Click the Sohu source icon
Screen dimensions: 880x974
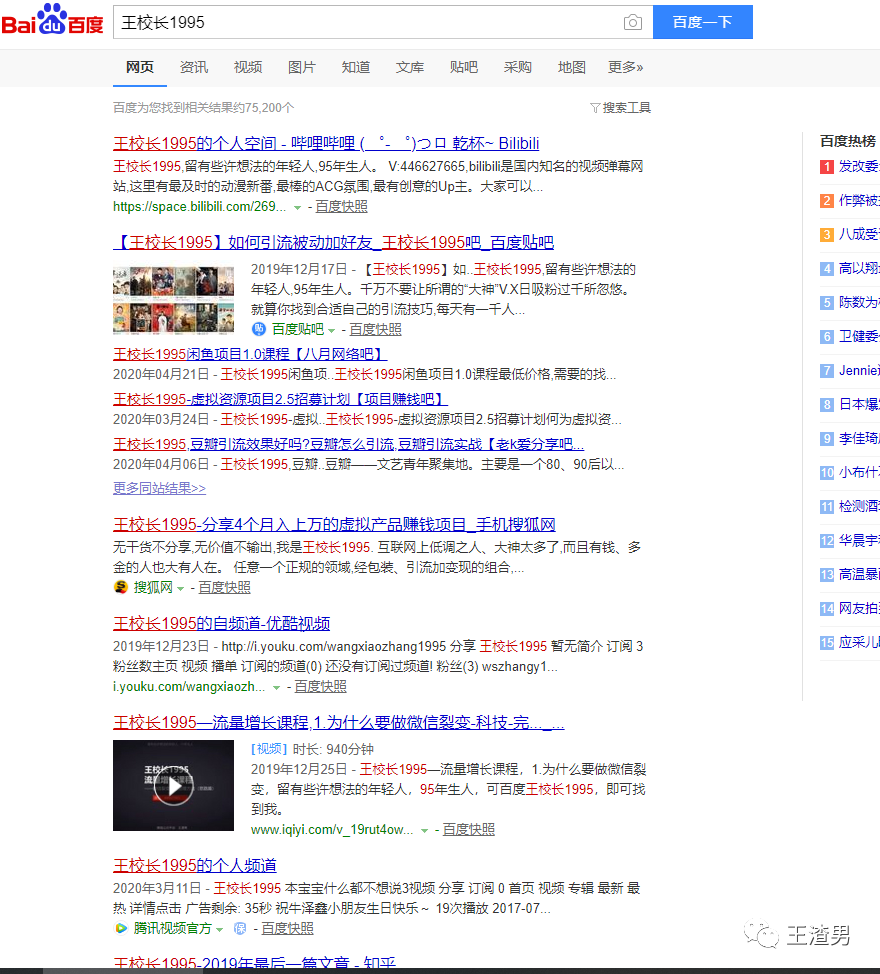pyautogui.click(x=121, y=587)
